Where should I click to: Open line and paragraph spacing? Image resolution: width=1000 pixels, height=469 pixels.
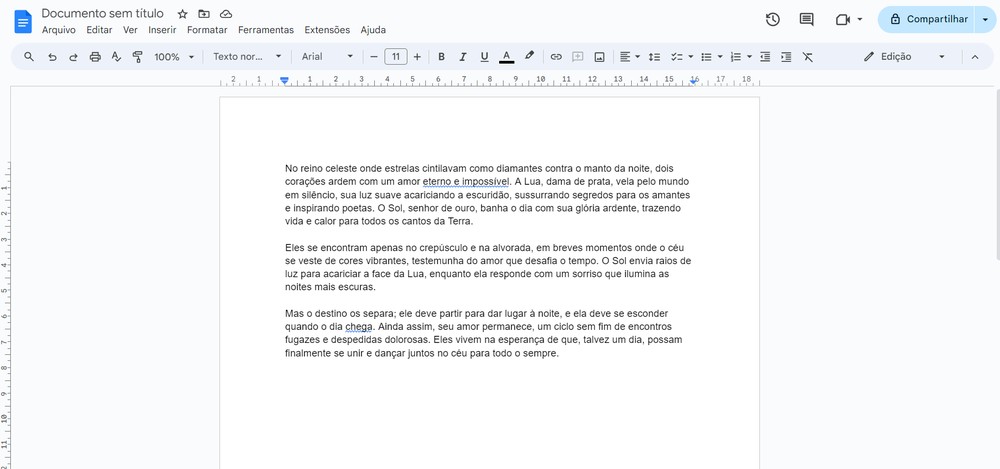[x=654, y=57]
